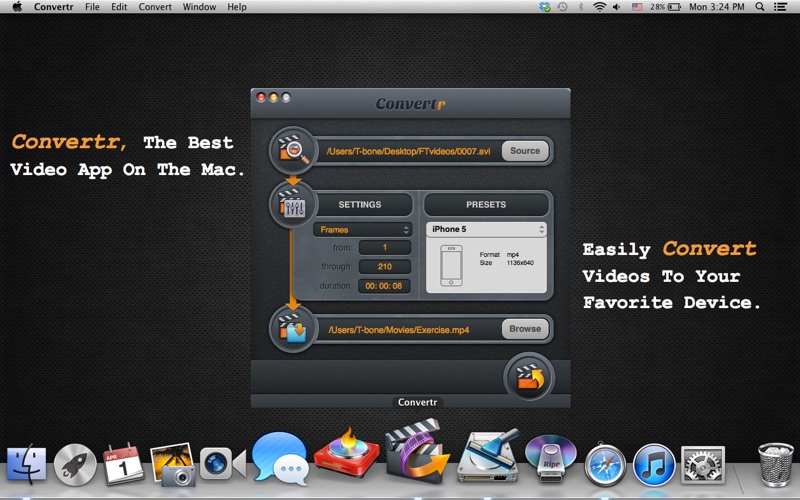Close the Convertr window with red button
Image resolution: width=800 pixels, height=500 pixels.
coord(261,97)
